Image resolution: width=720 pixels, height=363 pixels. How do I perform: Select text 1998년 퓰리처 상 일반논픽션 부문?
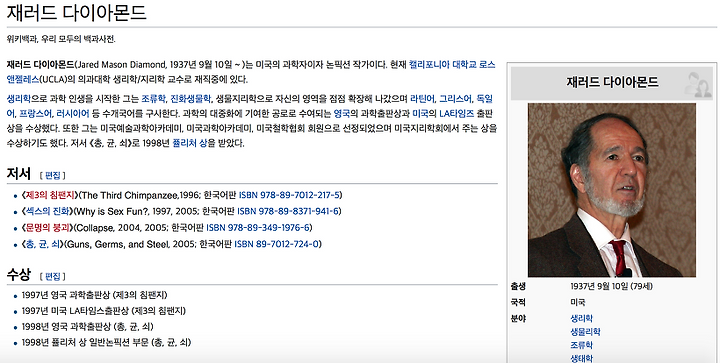[86, 342]
